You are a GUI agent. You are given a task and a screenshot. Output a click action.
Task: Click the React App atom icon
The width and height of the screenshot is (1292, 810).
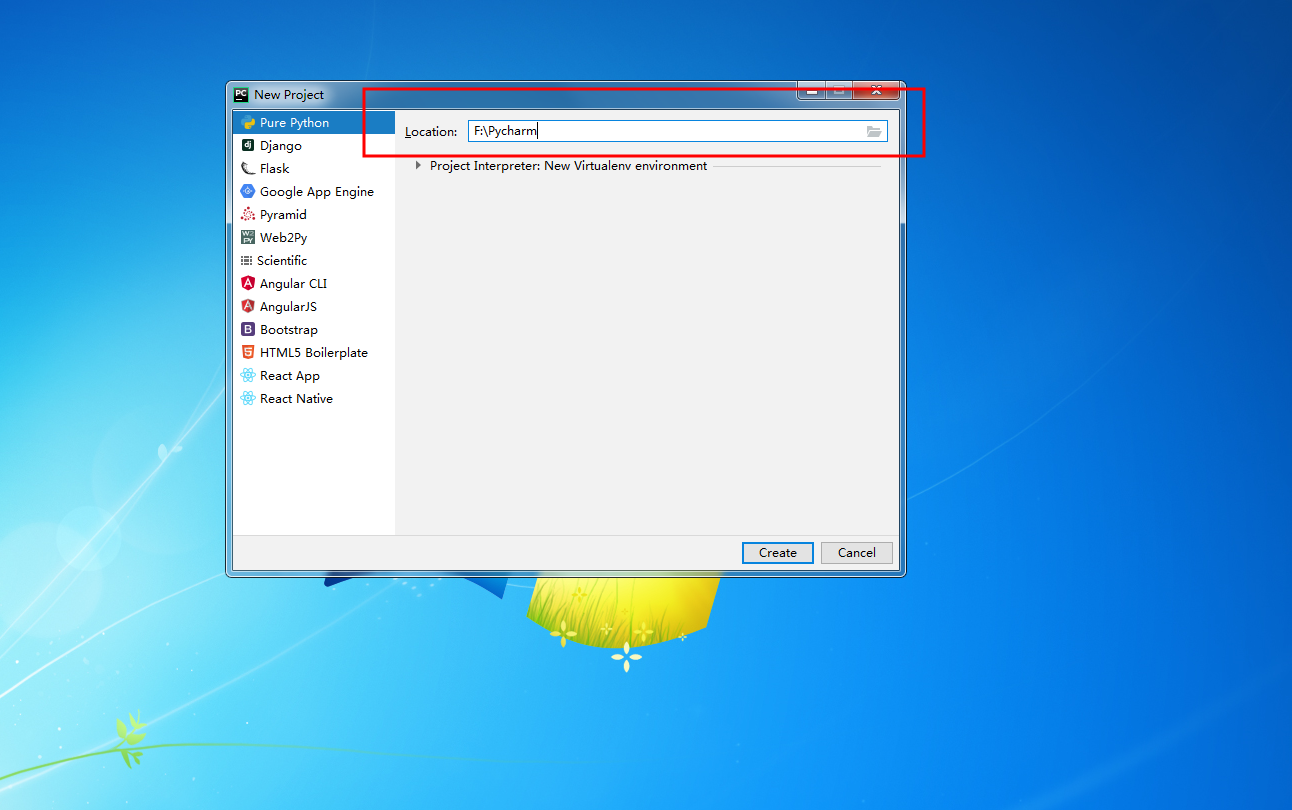click(248, 376)
